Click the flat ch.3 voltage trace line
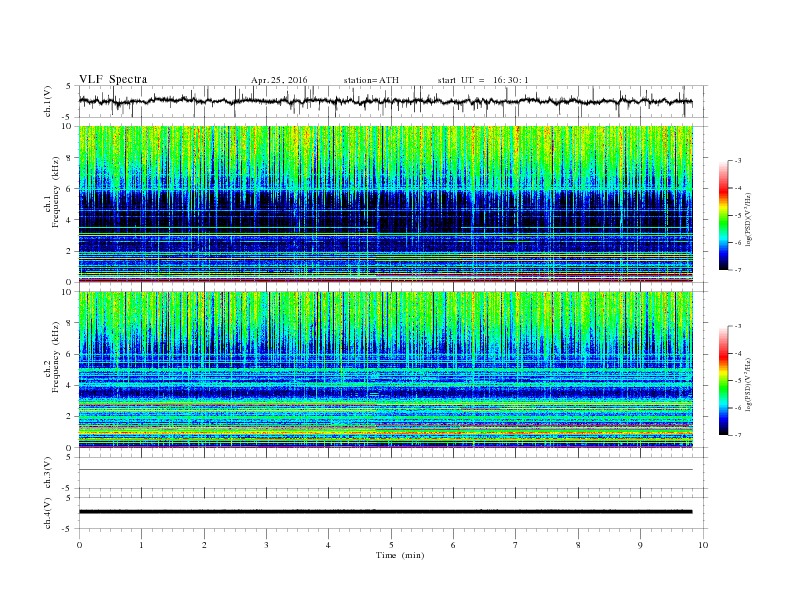 click(x=385, y=470)
